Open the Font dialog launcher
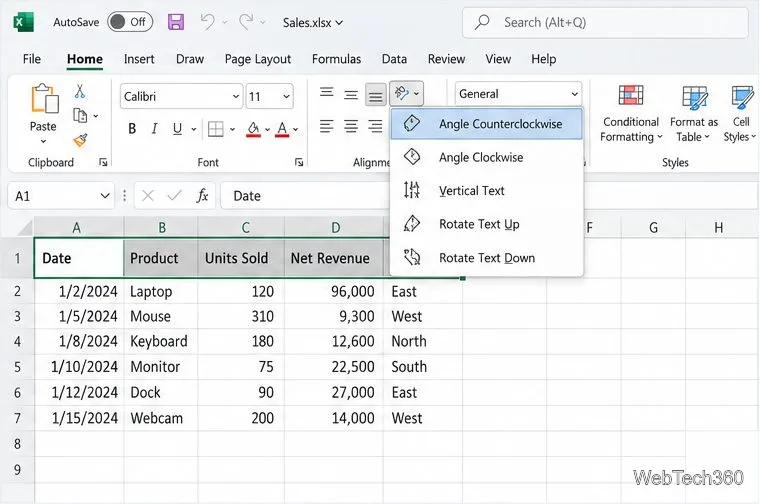 click(x=299, y=162)
